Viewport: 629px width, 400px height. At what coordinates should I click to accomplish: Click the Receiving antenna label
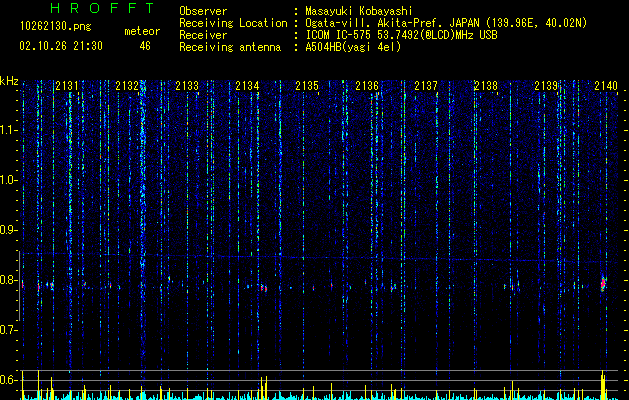tap(230, 47)
